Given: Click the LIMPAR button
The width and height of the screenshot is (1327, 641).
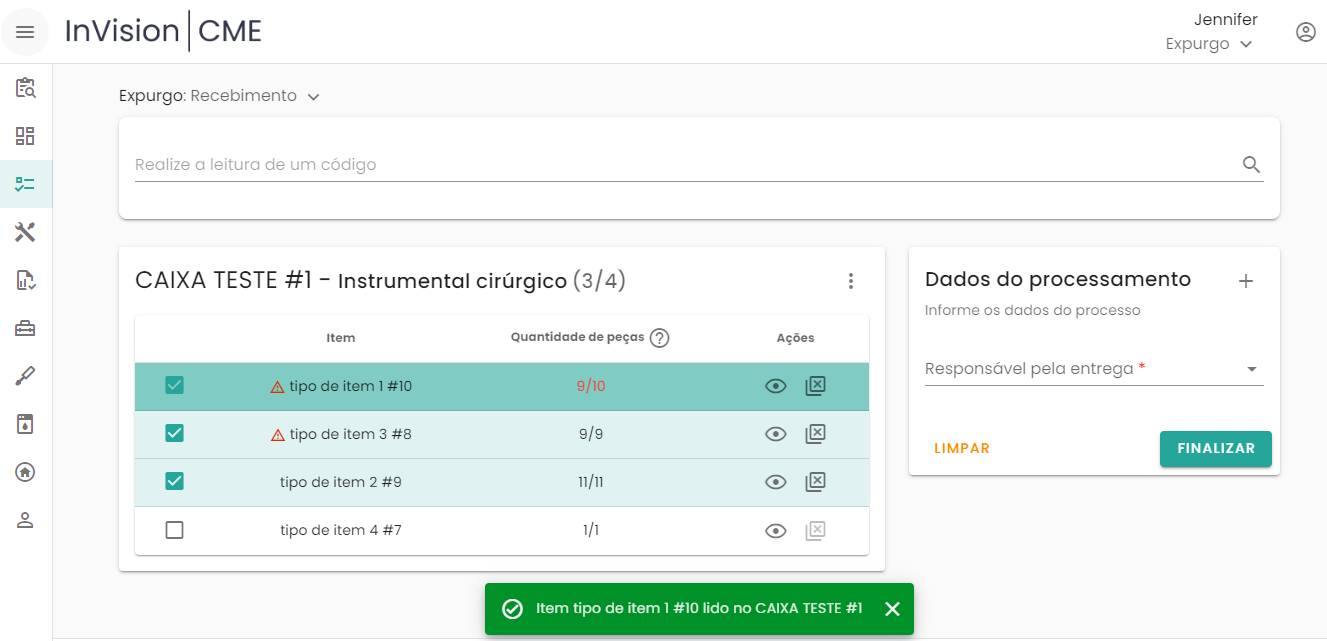Looking at the screenshot, I should click(x=962, y=449).
